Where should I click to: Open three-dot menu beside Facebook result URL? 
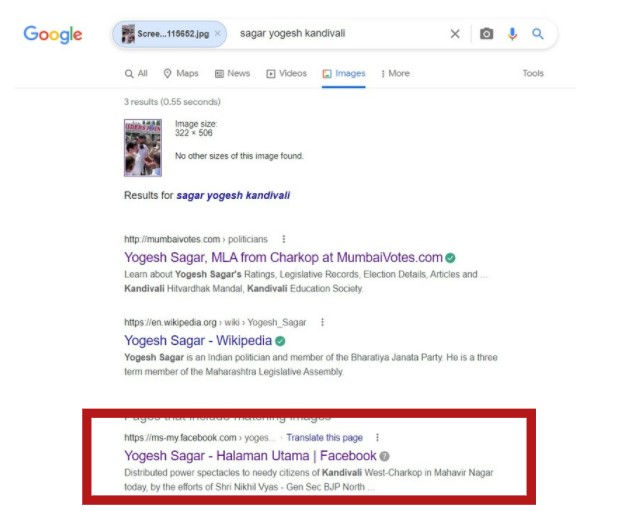(x=377, y=437)
